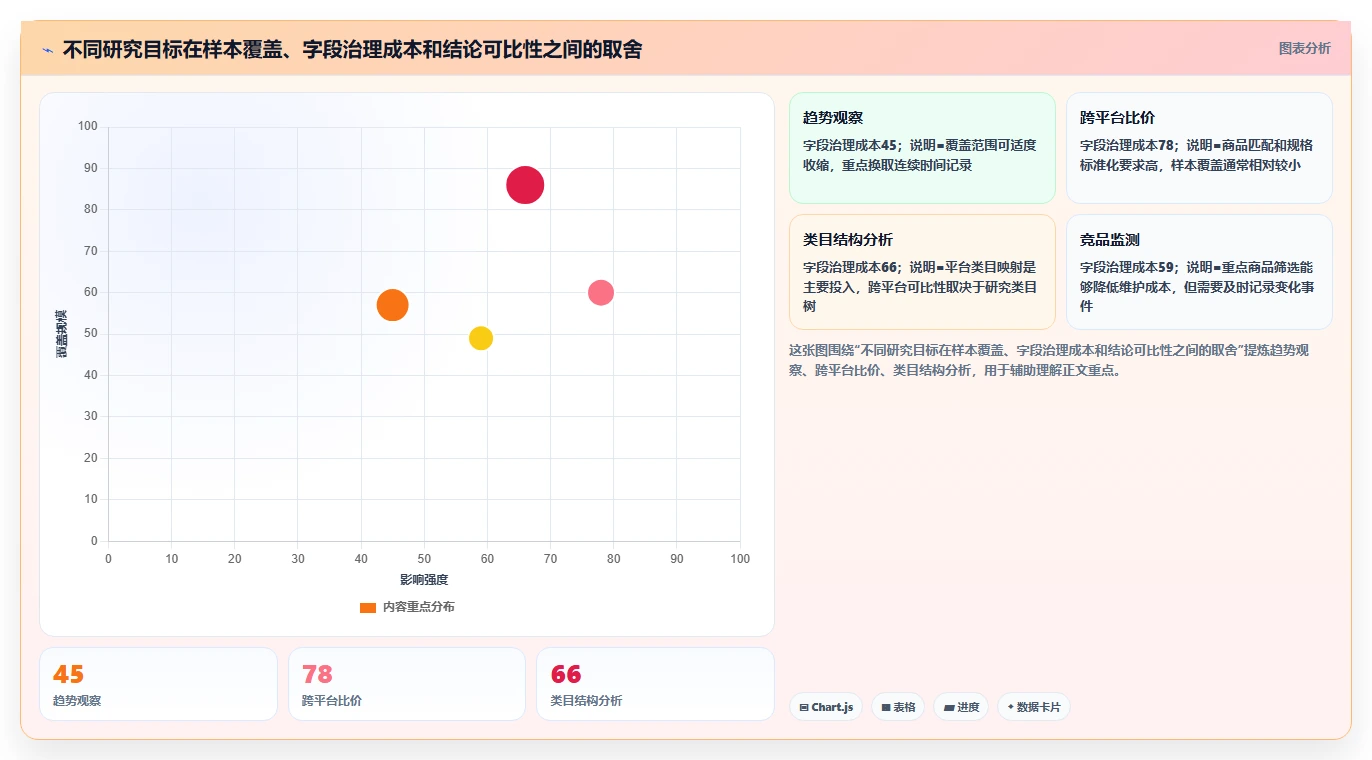Click the 内容重点分布 legend label
The height and width of the screenshot is (760, 1372).
pyautogui.click(x=418, y=607)
